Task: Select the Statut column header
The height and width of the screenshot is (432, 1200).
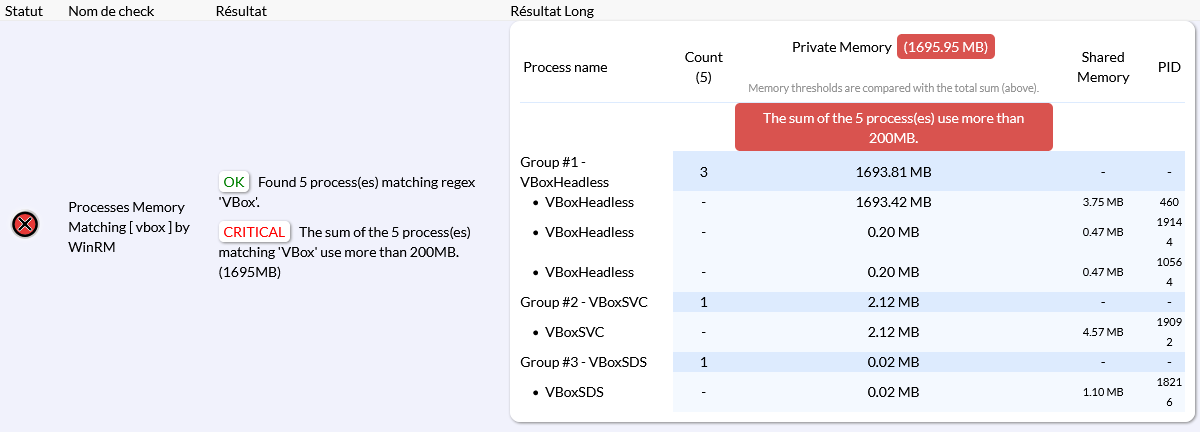Action: (24, 11)
